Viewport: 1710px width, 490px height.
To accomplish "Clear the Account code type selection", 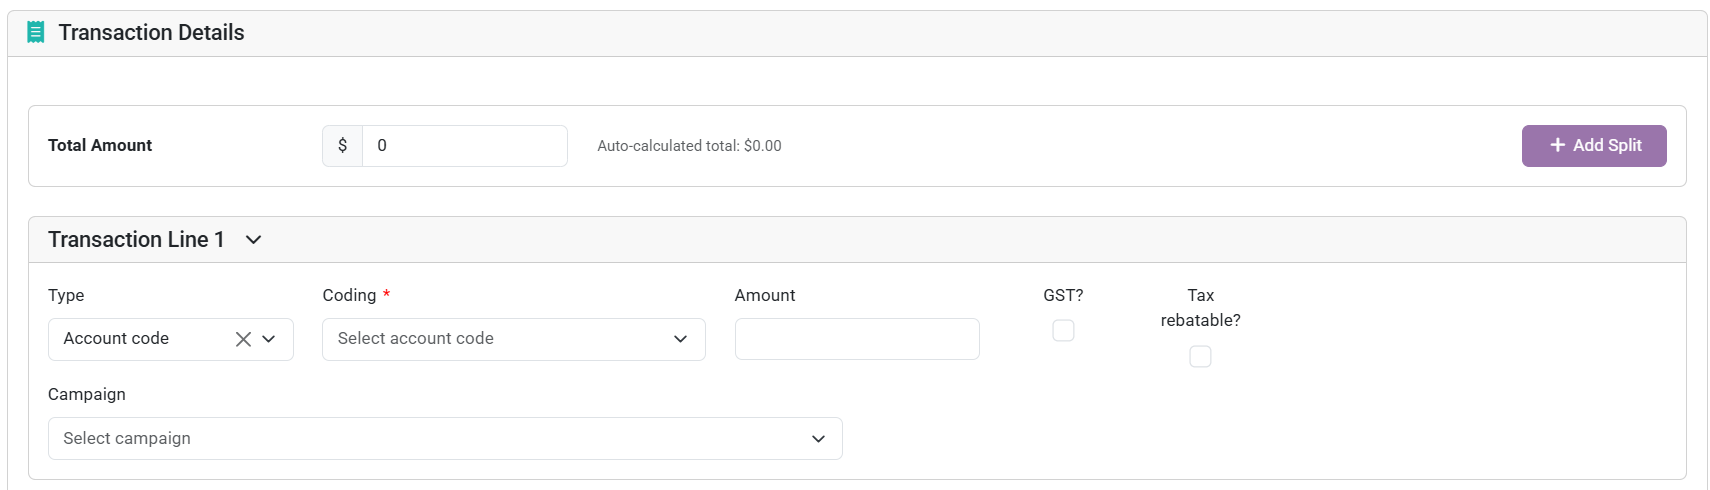I will pos(243,339).
